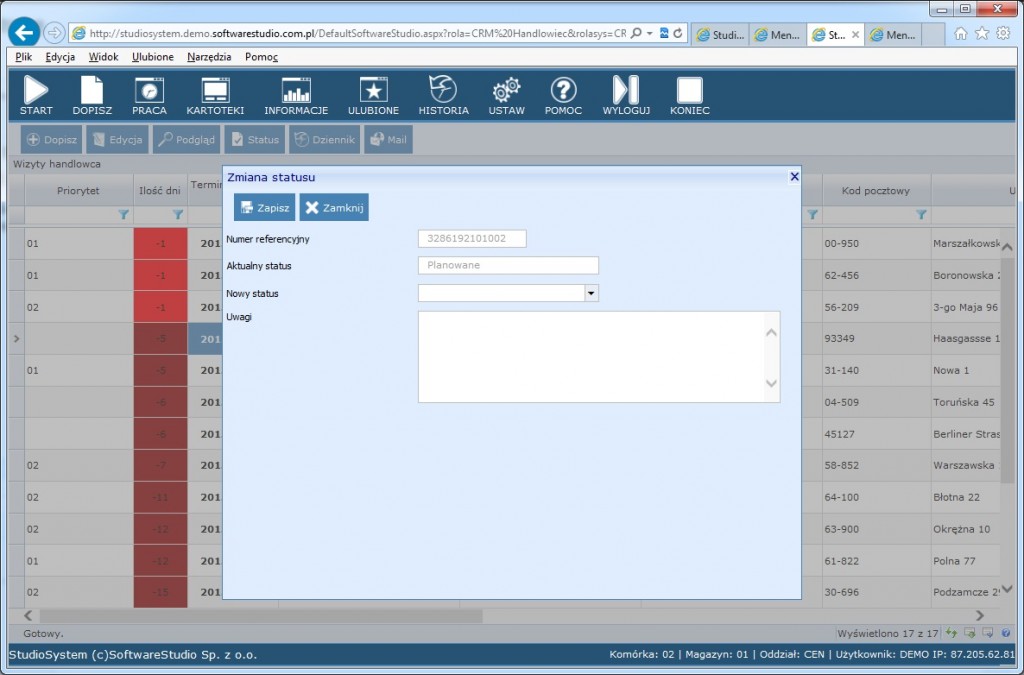
Task: Open the USTAW settings module
Action: point(506,95)
